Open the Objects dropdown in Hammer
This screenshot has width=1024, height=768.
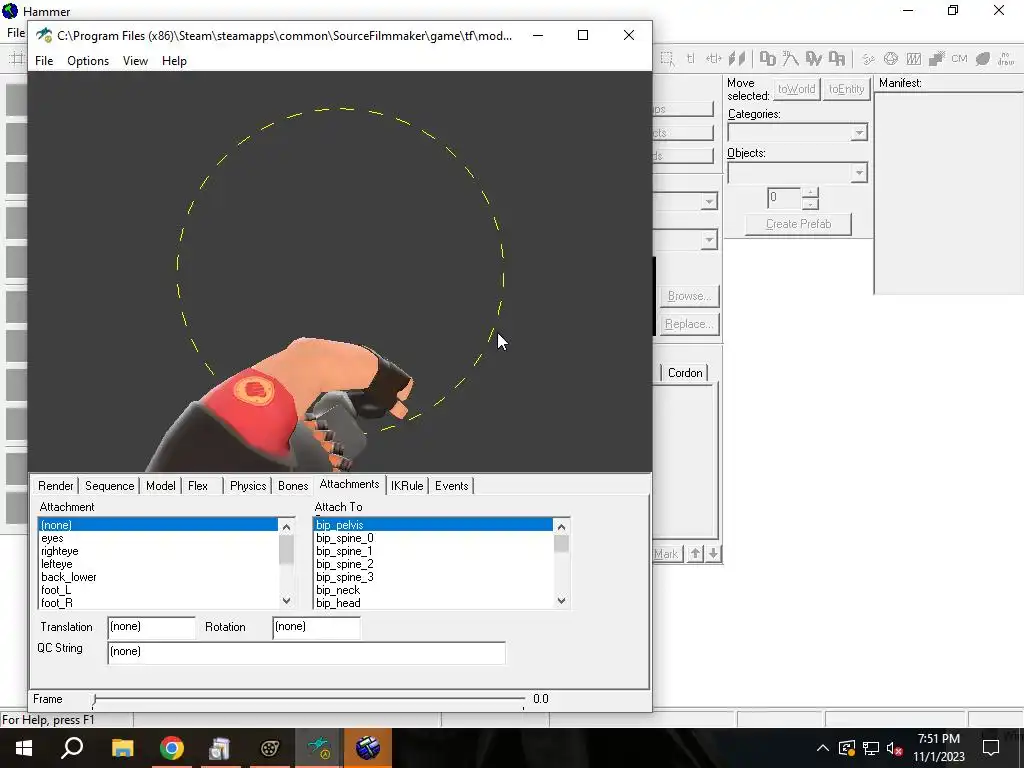[x=859, y=172]
